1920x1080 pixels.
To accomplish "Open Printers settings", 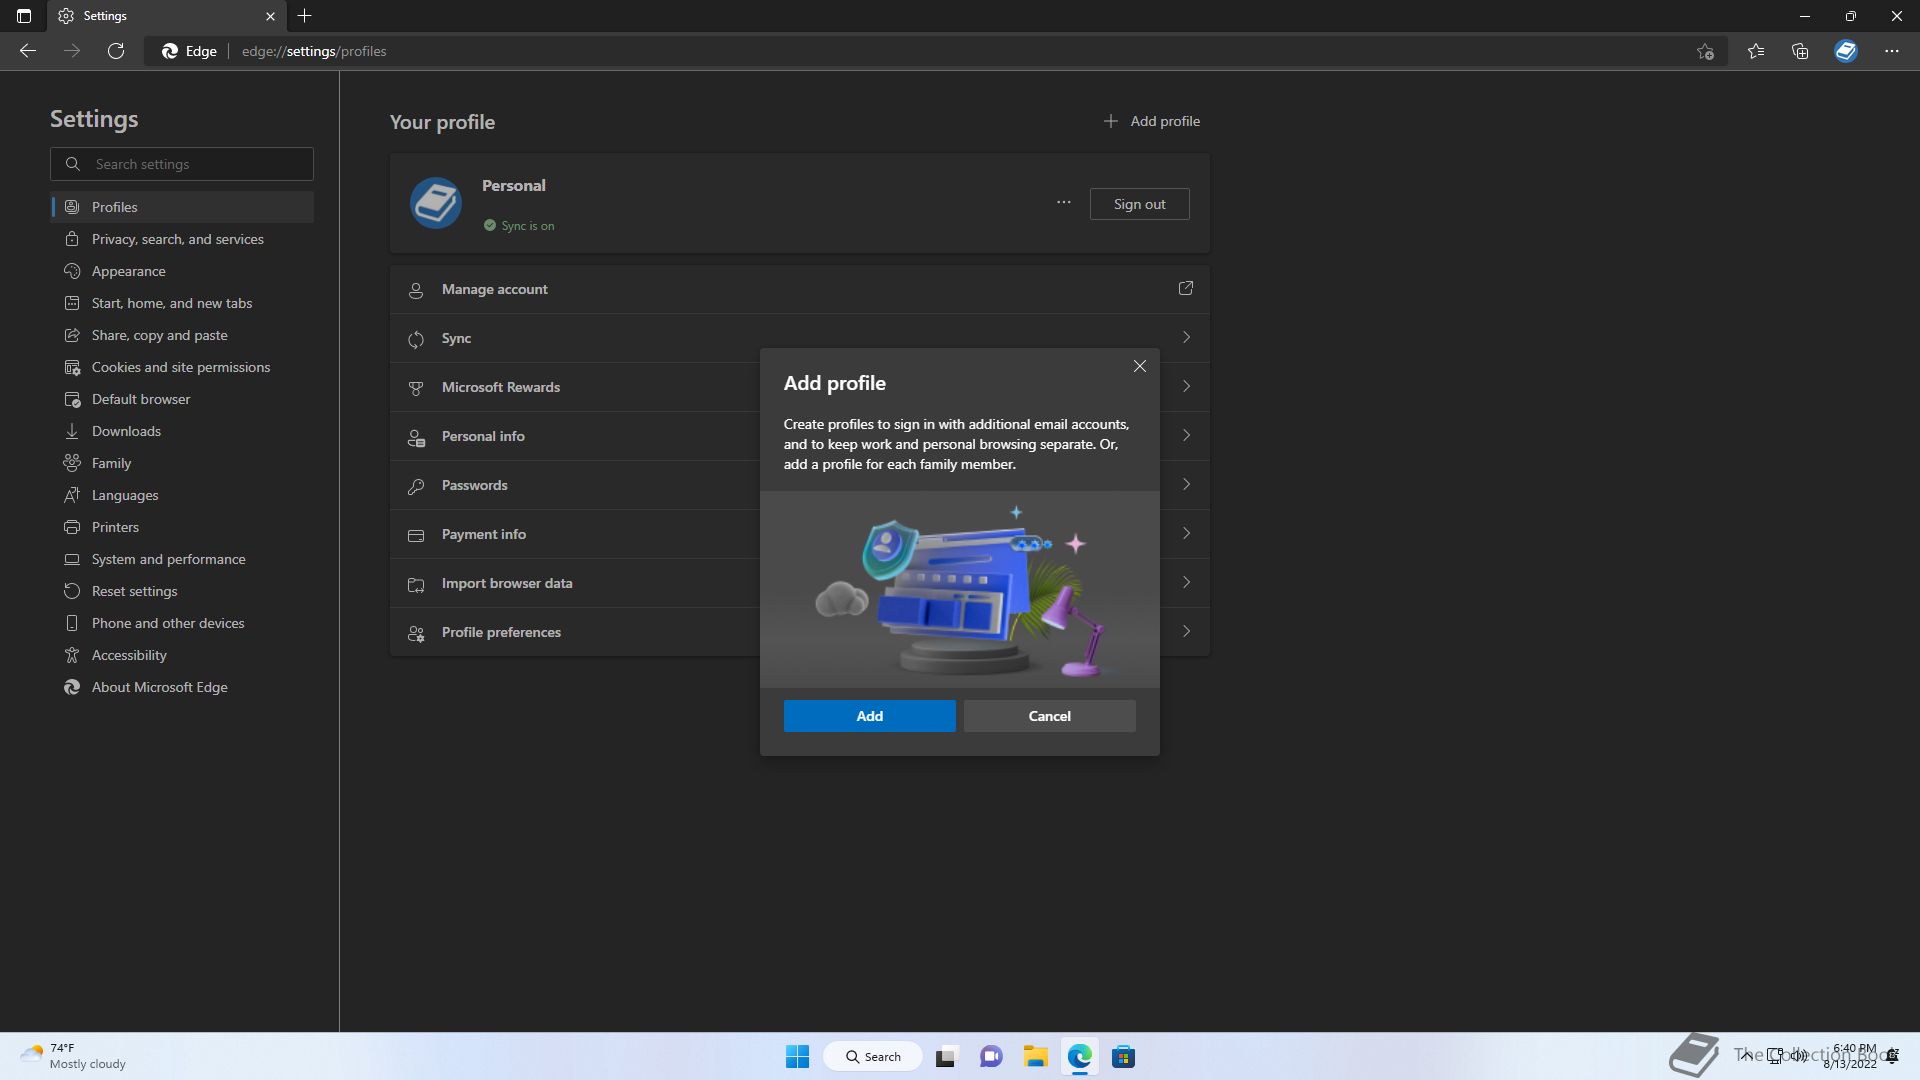I will click(182, 527).
